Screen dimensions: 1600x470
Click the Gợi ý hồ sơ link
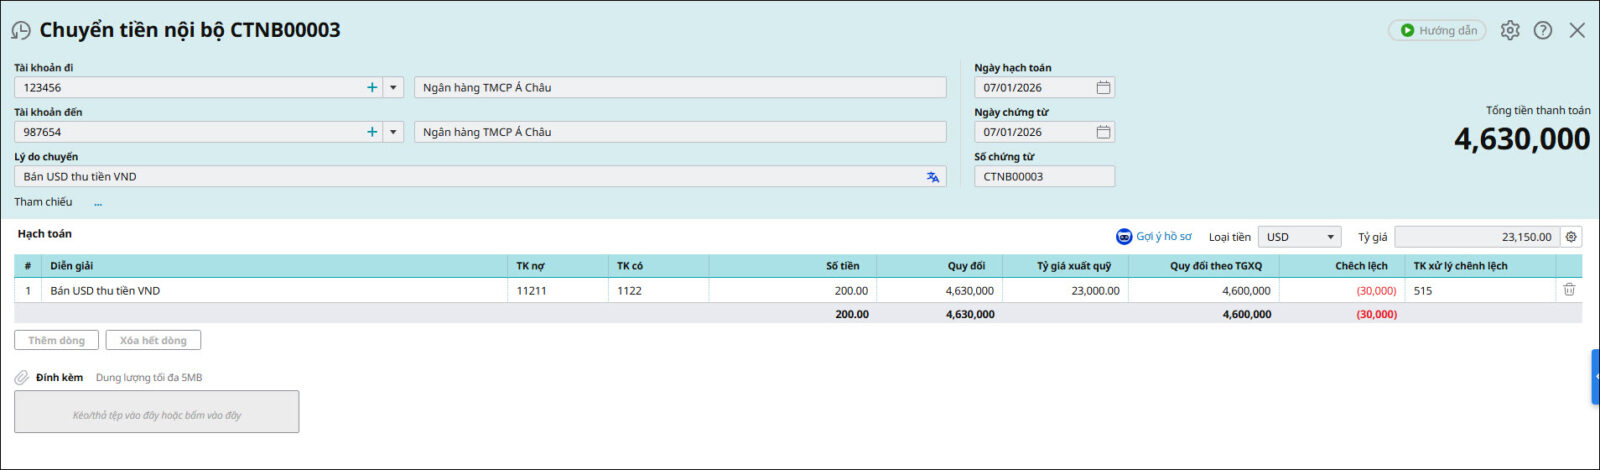(1154, 237)
